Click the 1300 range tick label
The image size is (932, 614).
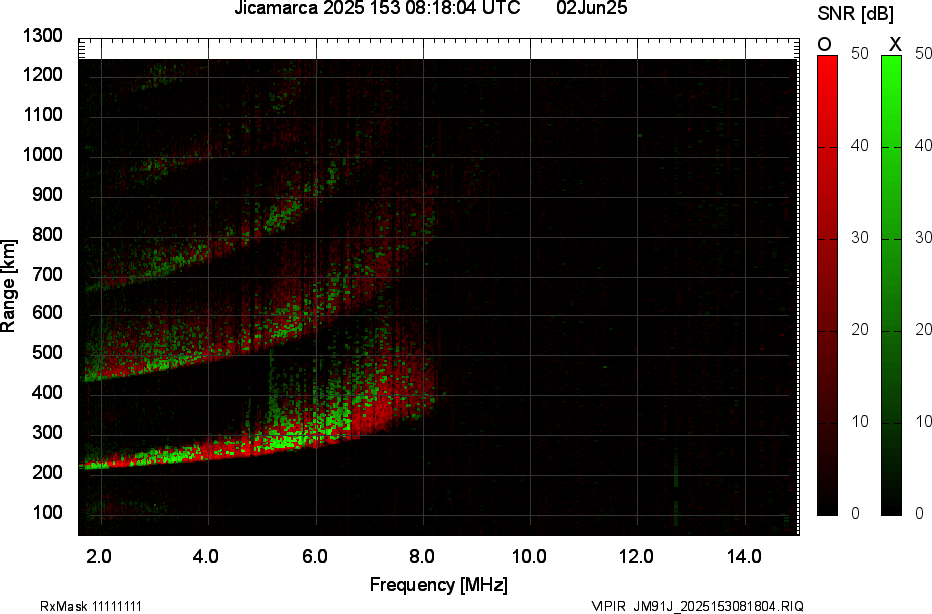click(x=42, y=36)
